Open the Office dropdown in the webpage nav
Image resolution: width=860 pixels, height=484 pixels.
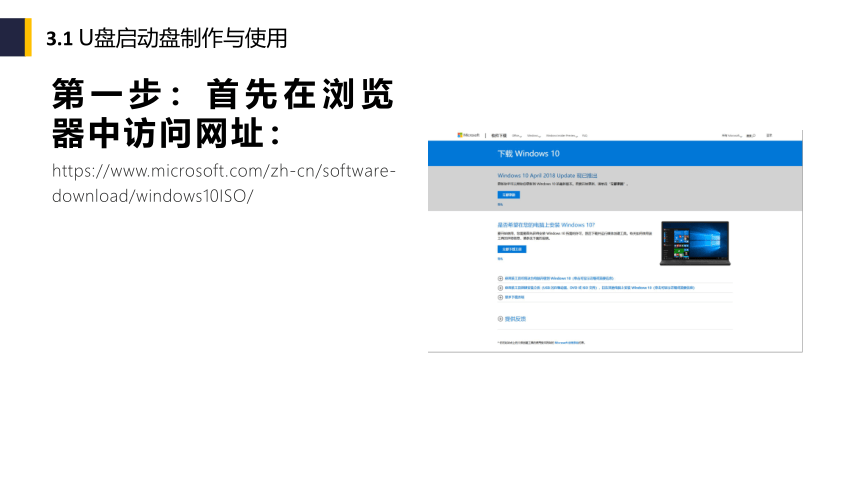click(x=517, y=136)
